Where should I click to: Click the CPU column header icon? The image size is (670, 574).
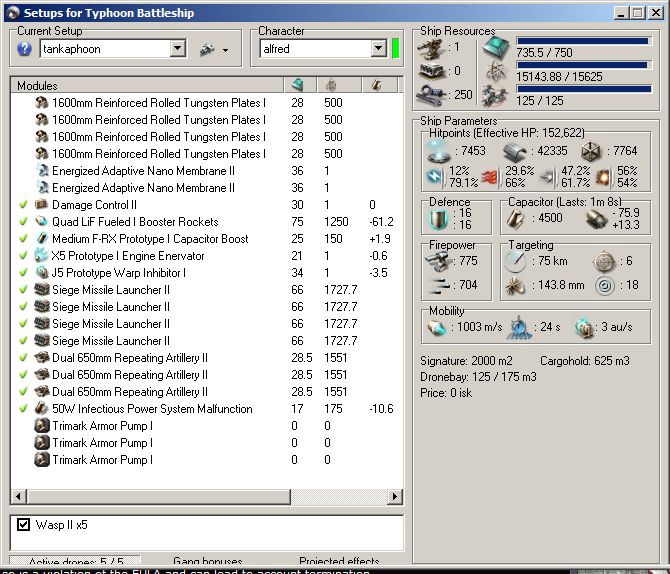pyautogui.click(x=298, y=85)
